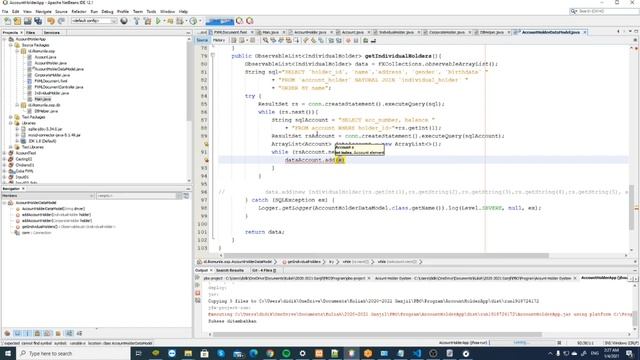Screen dimensions: 640x360
Task: Click the memory usage bar in toolbar
Action: pyautogui.click(x=220, y=21)
